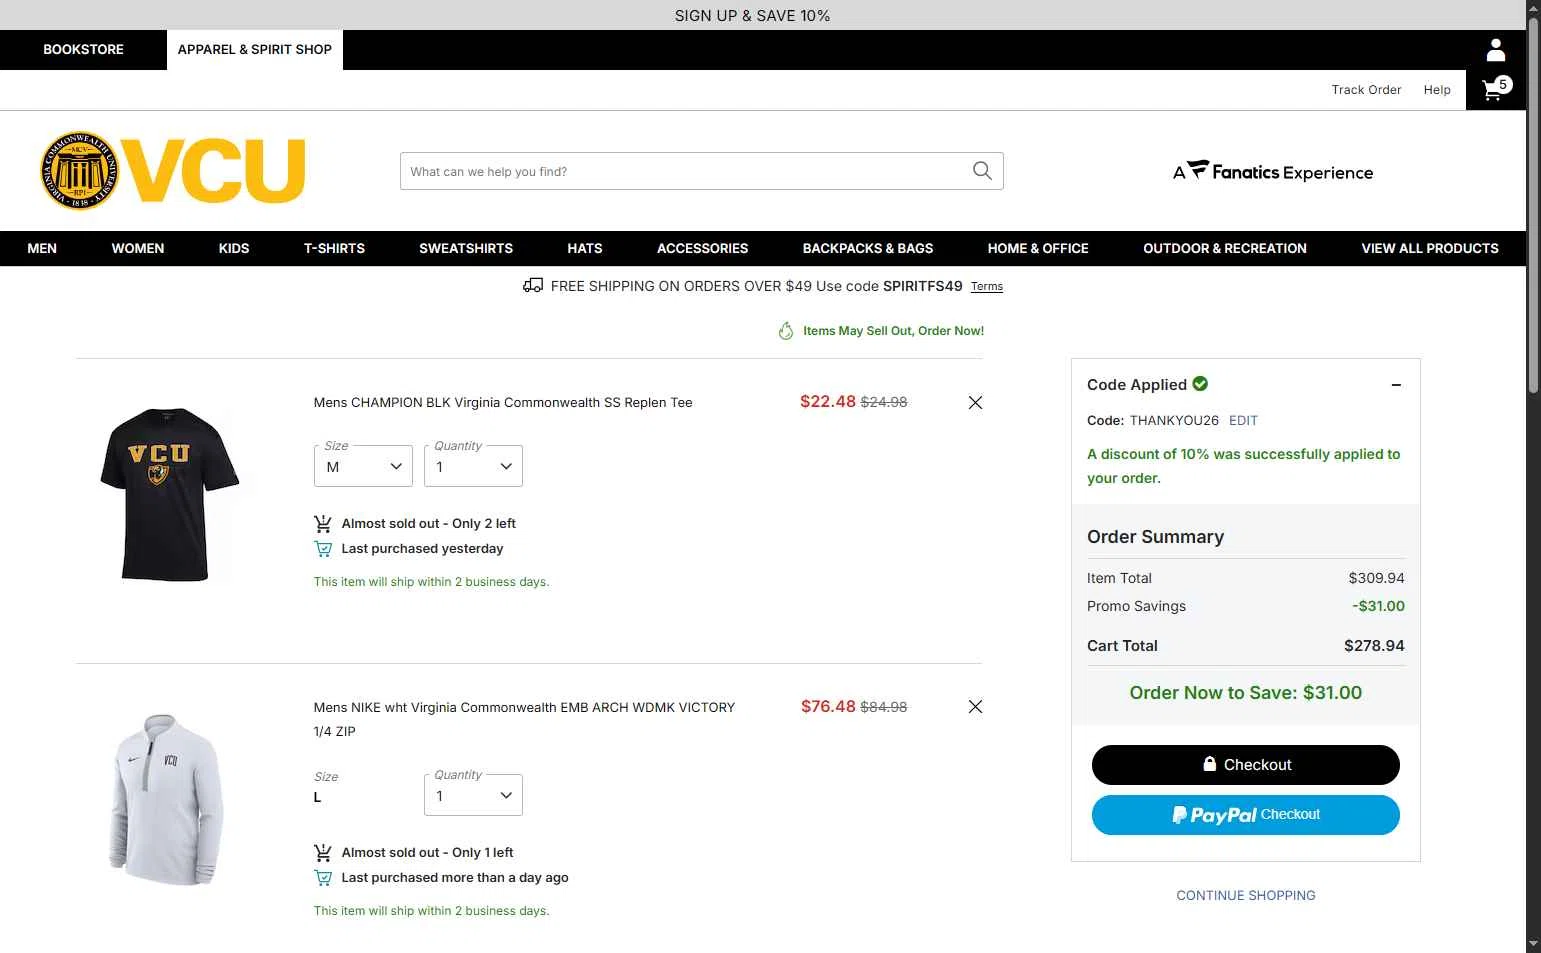Click 'Items May Sell Out, Order Now!' text
Viewport: 1541px width, 953px height.
[x=893, y=331]
